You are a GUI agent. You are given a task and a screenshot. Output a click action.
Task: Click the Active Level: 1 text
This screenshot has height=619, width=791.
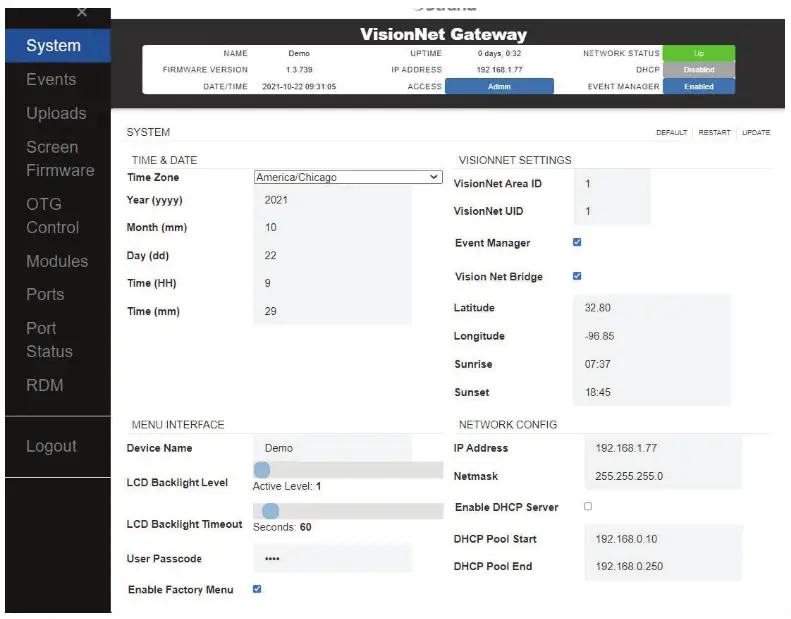click(287, 486)
